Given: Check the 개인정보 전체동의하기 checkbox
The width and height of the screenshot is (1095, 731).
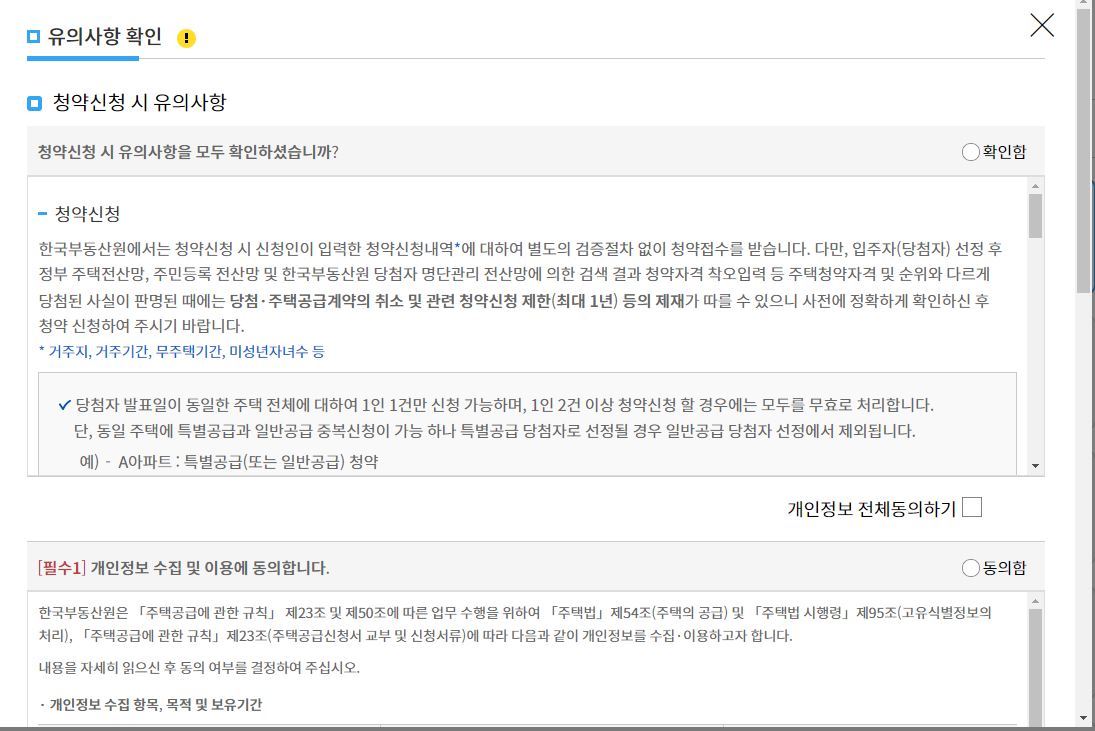Looking at the screenshot, I should pos(973,507).
